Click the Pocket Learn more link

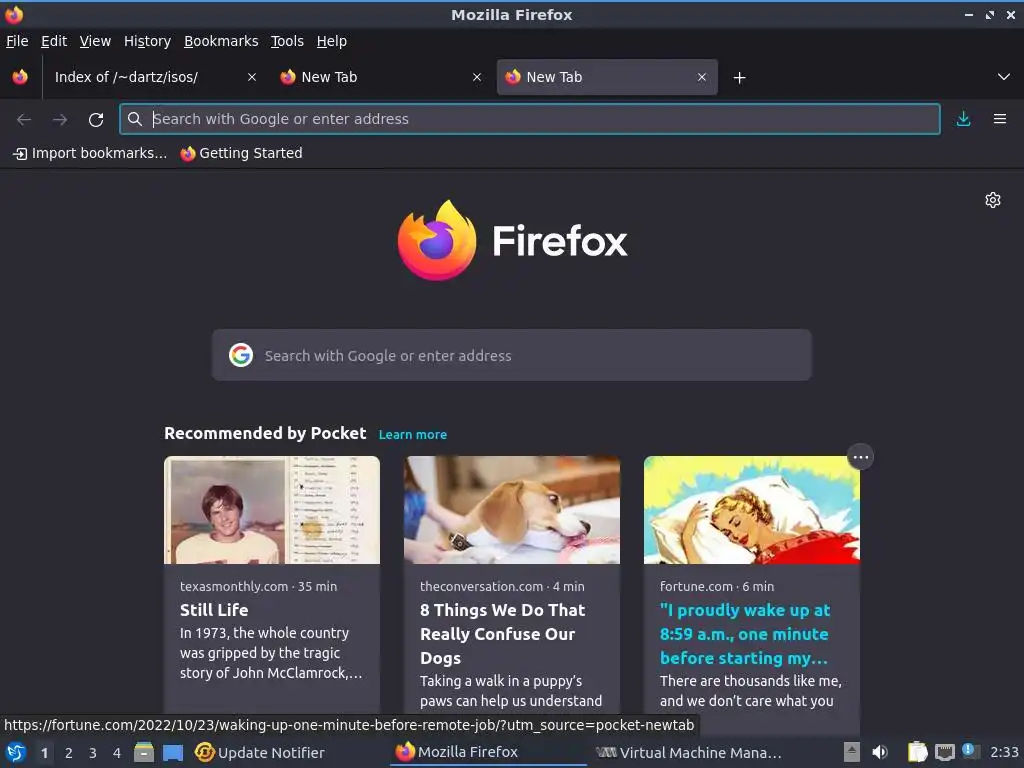[x=413, y=435]
